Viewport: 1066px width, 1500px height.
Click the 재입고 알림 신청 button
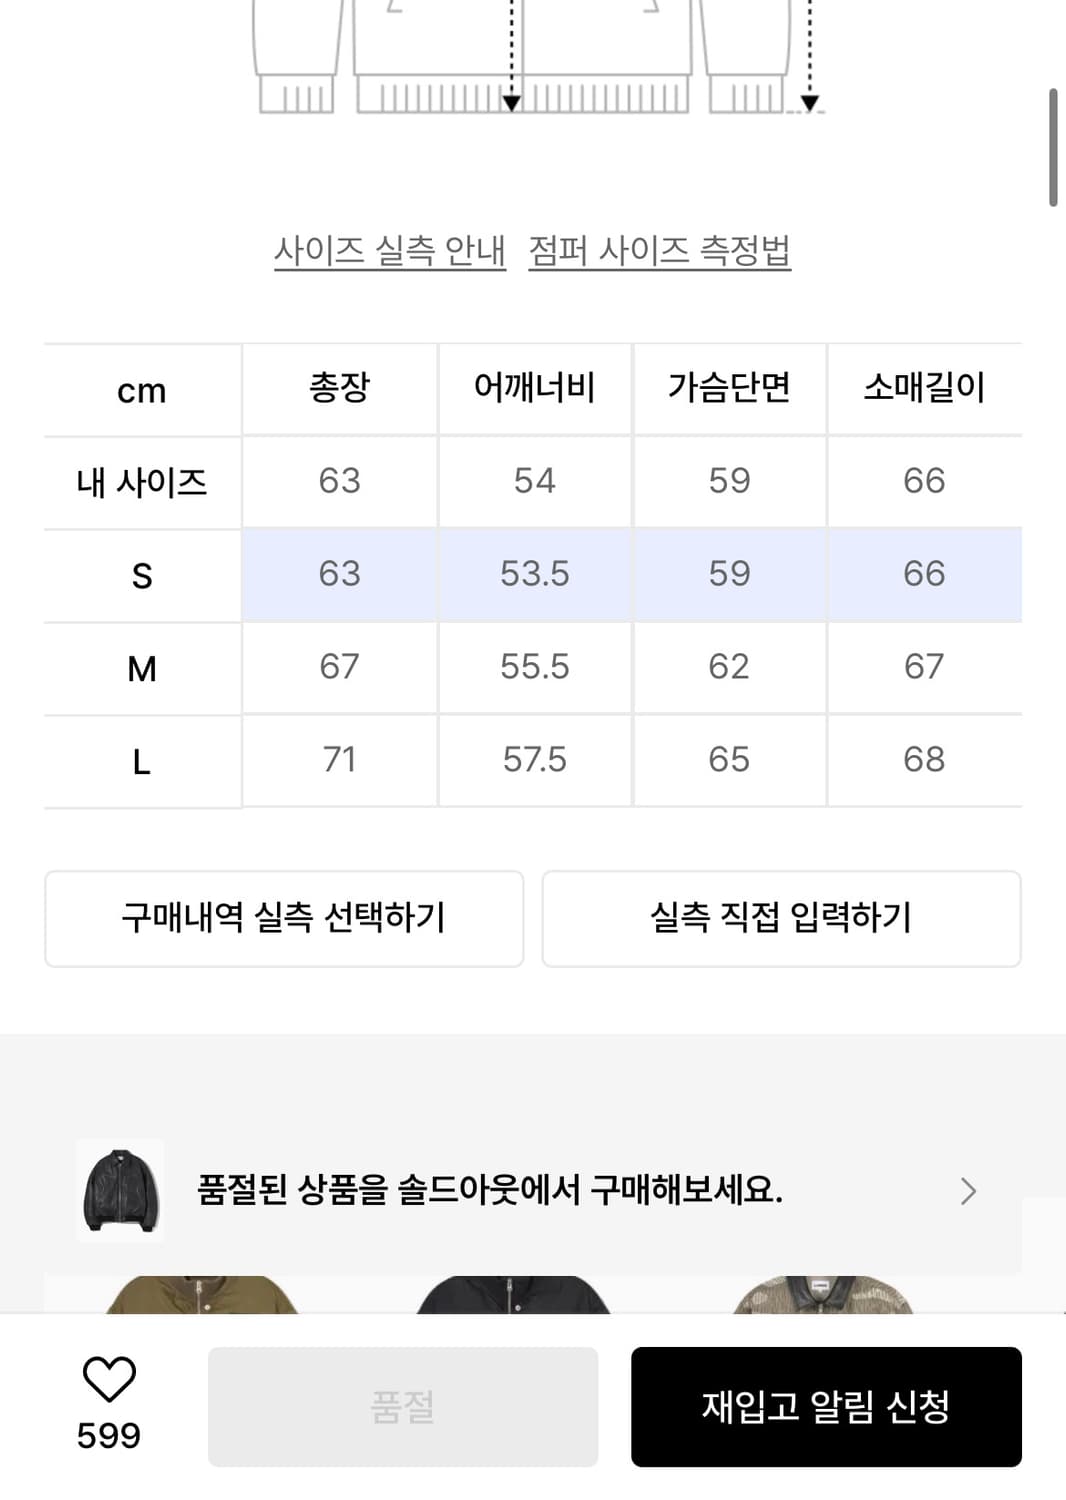pyautogui.click(x=826, y=1407)
